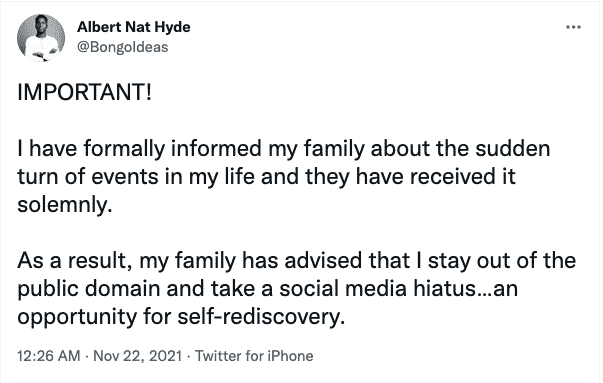Image resolution: width=603 pixels, height=383 pixels.
Task: Open the three-dot more options menu
Action: pos(573,27)
